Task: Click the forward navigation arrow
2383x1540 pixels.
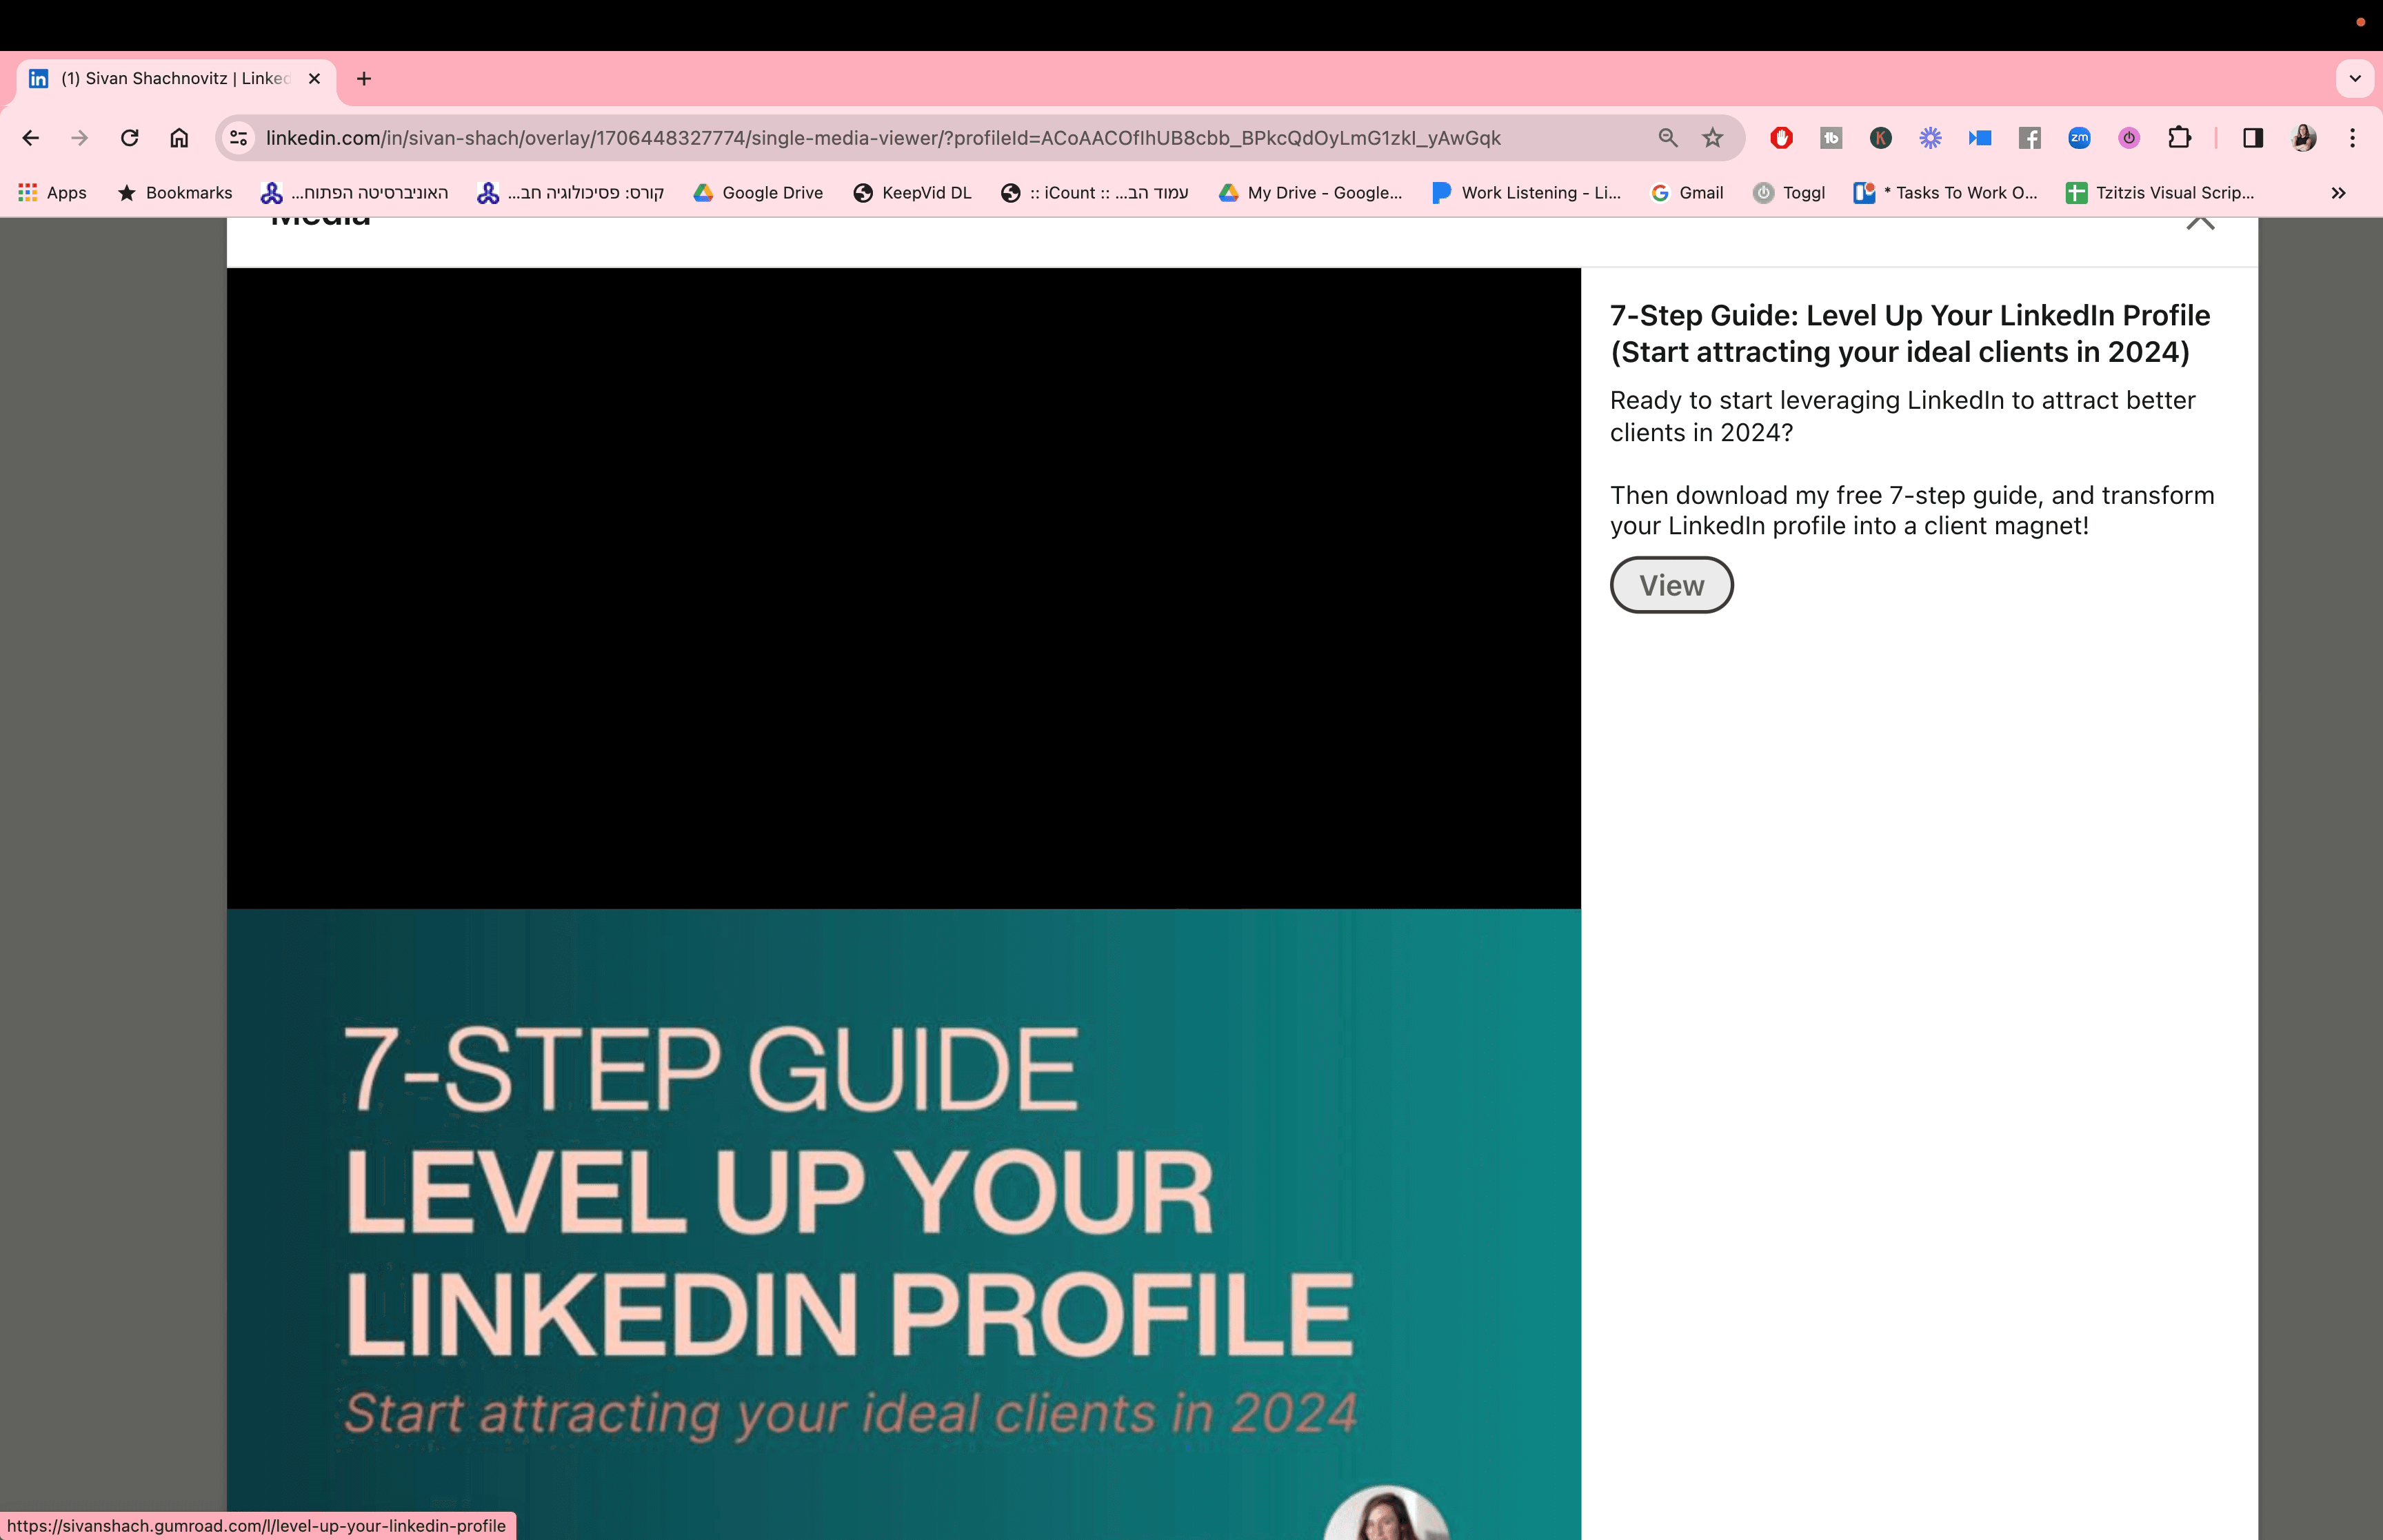Action: pyautogui.click(x=80, y=138)
